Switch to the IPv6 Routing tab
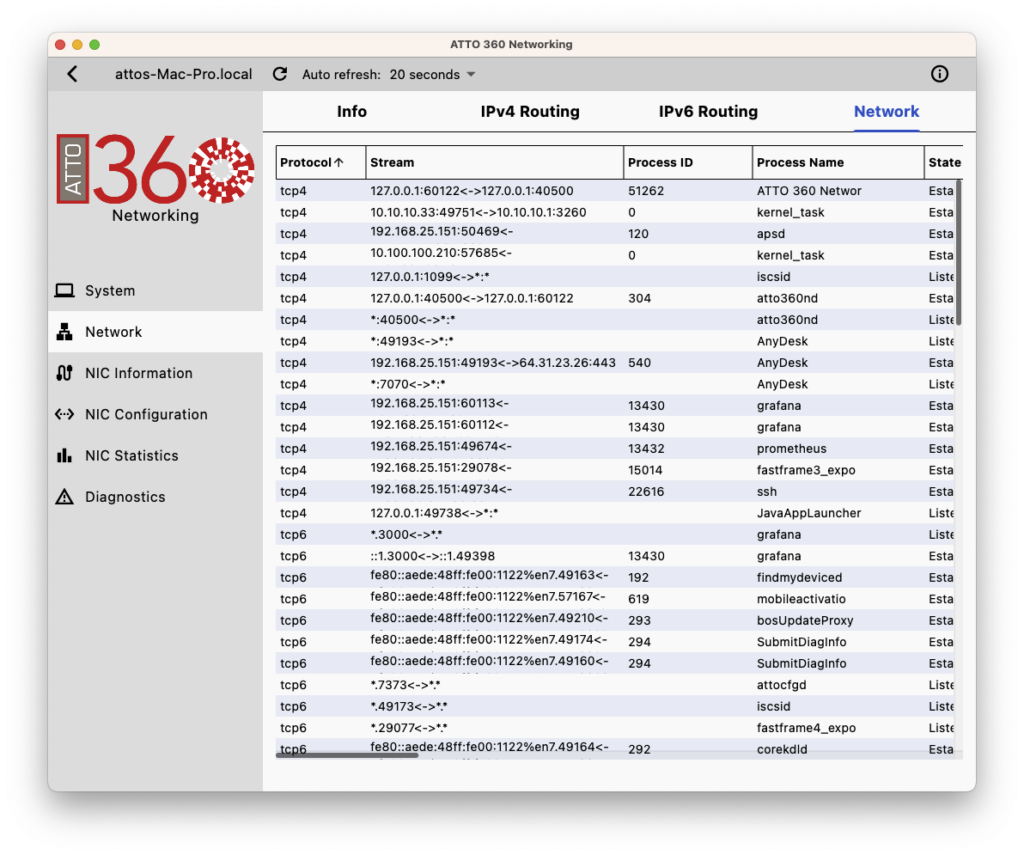 point(708,112)
